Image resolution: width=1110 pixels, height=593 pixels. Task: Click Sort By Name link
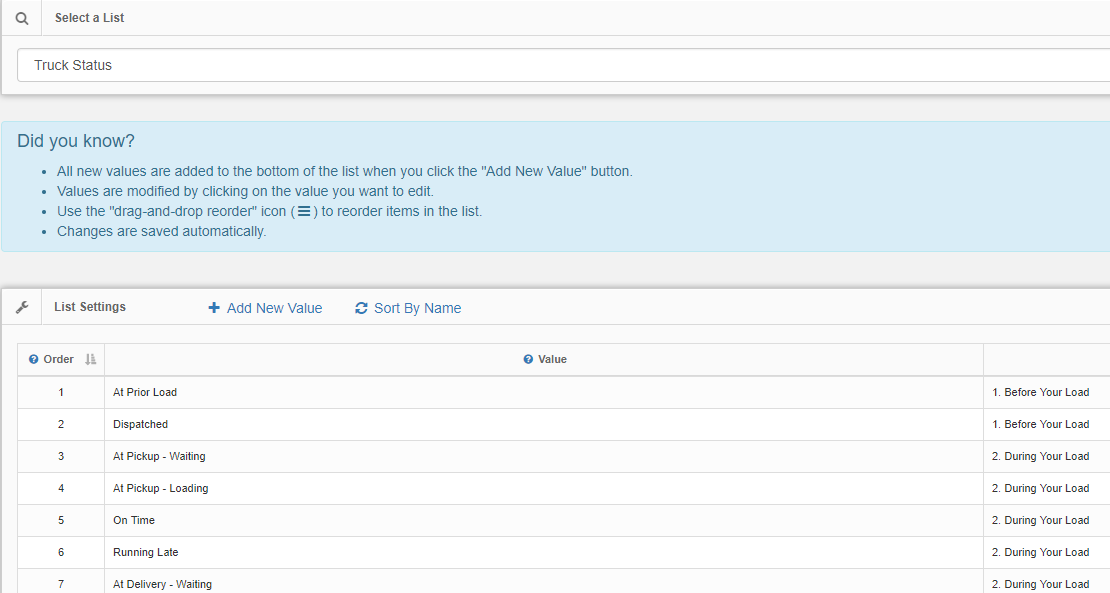click(408, 308)
